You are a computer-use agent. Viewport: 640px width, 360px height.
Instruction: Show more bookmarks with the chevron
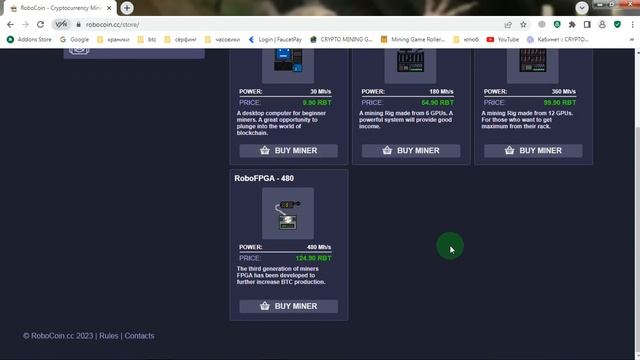tap(632, 40)
